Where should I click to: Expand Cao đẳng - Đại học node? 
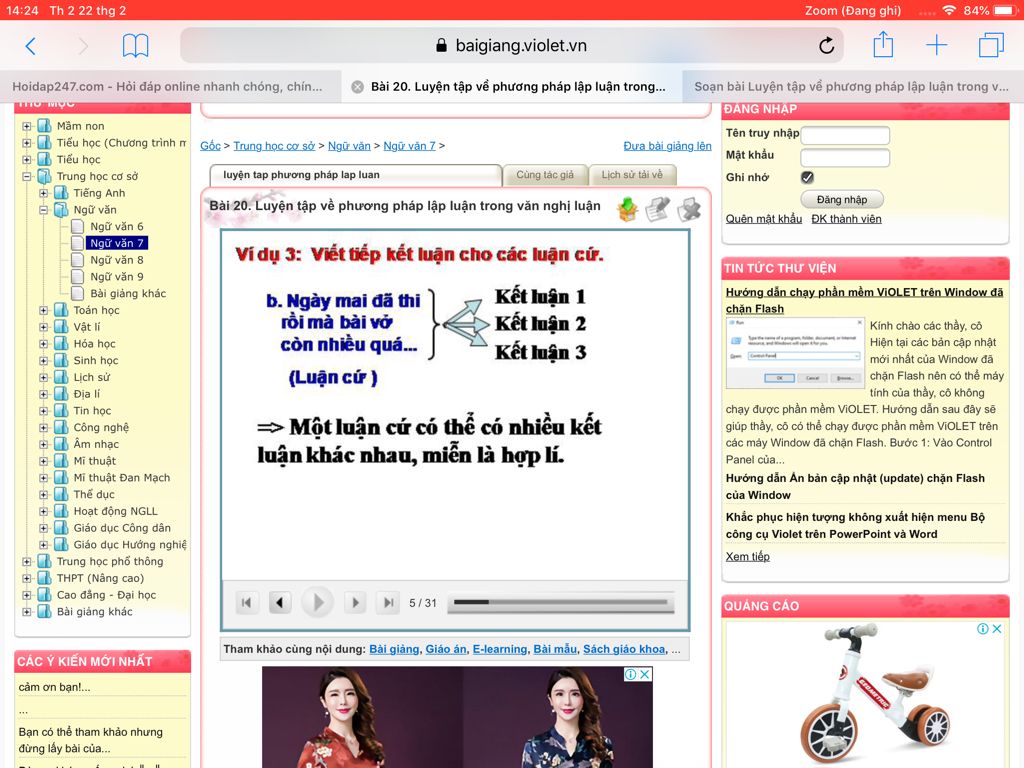27,595
